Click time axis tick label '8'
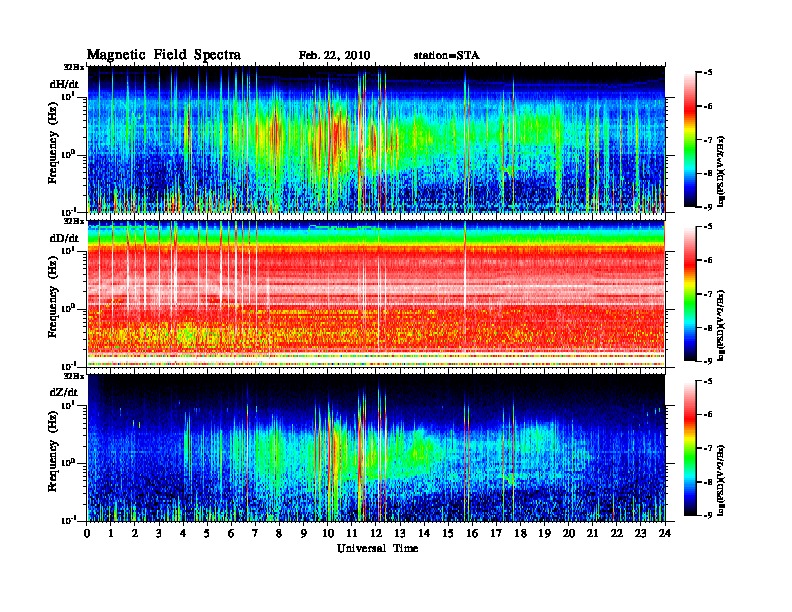 [x=279, y=534]
